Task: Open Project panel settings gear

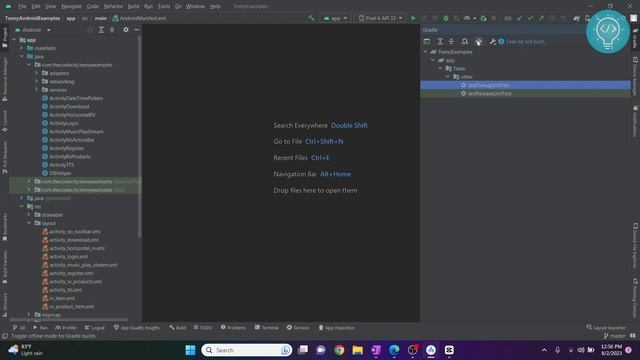Action: [x=126, y=30]
